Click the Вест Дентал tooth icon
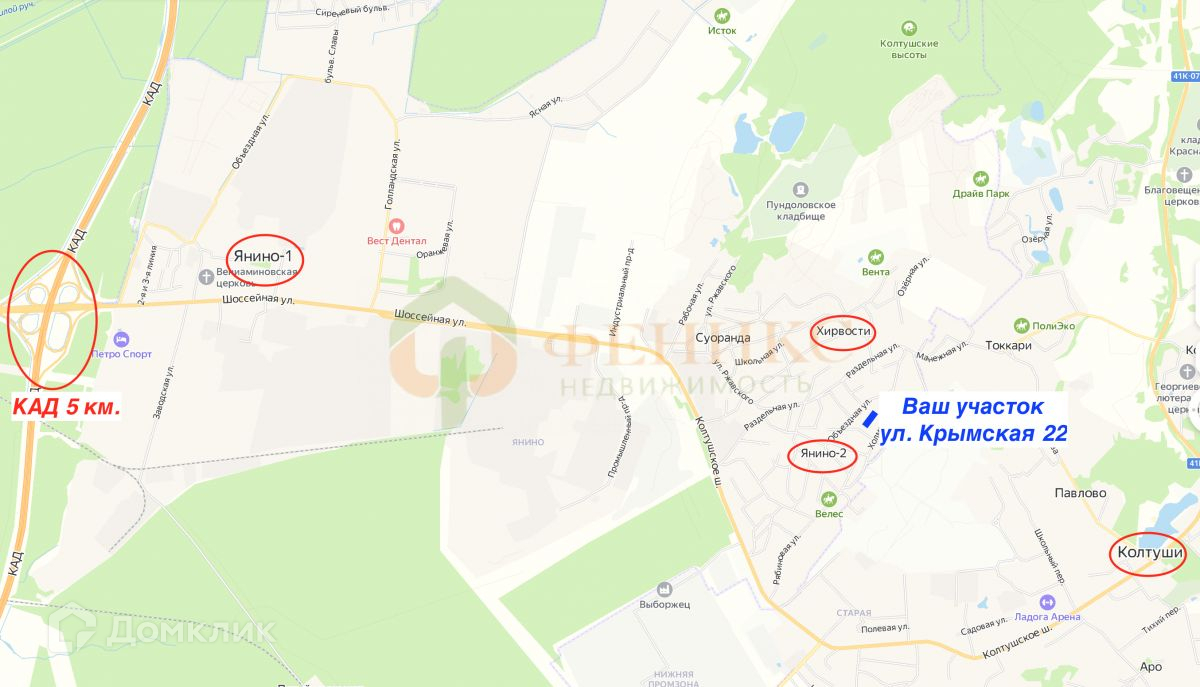Screen dimensions: 1200x687 [396, 226]
